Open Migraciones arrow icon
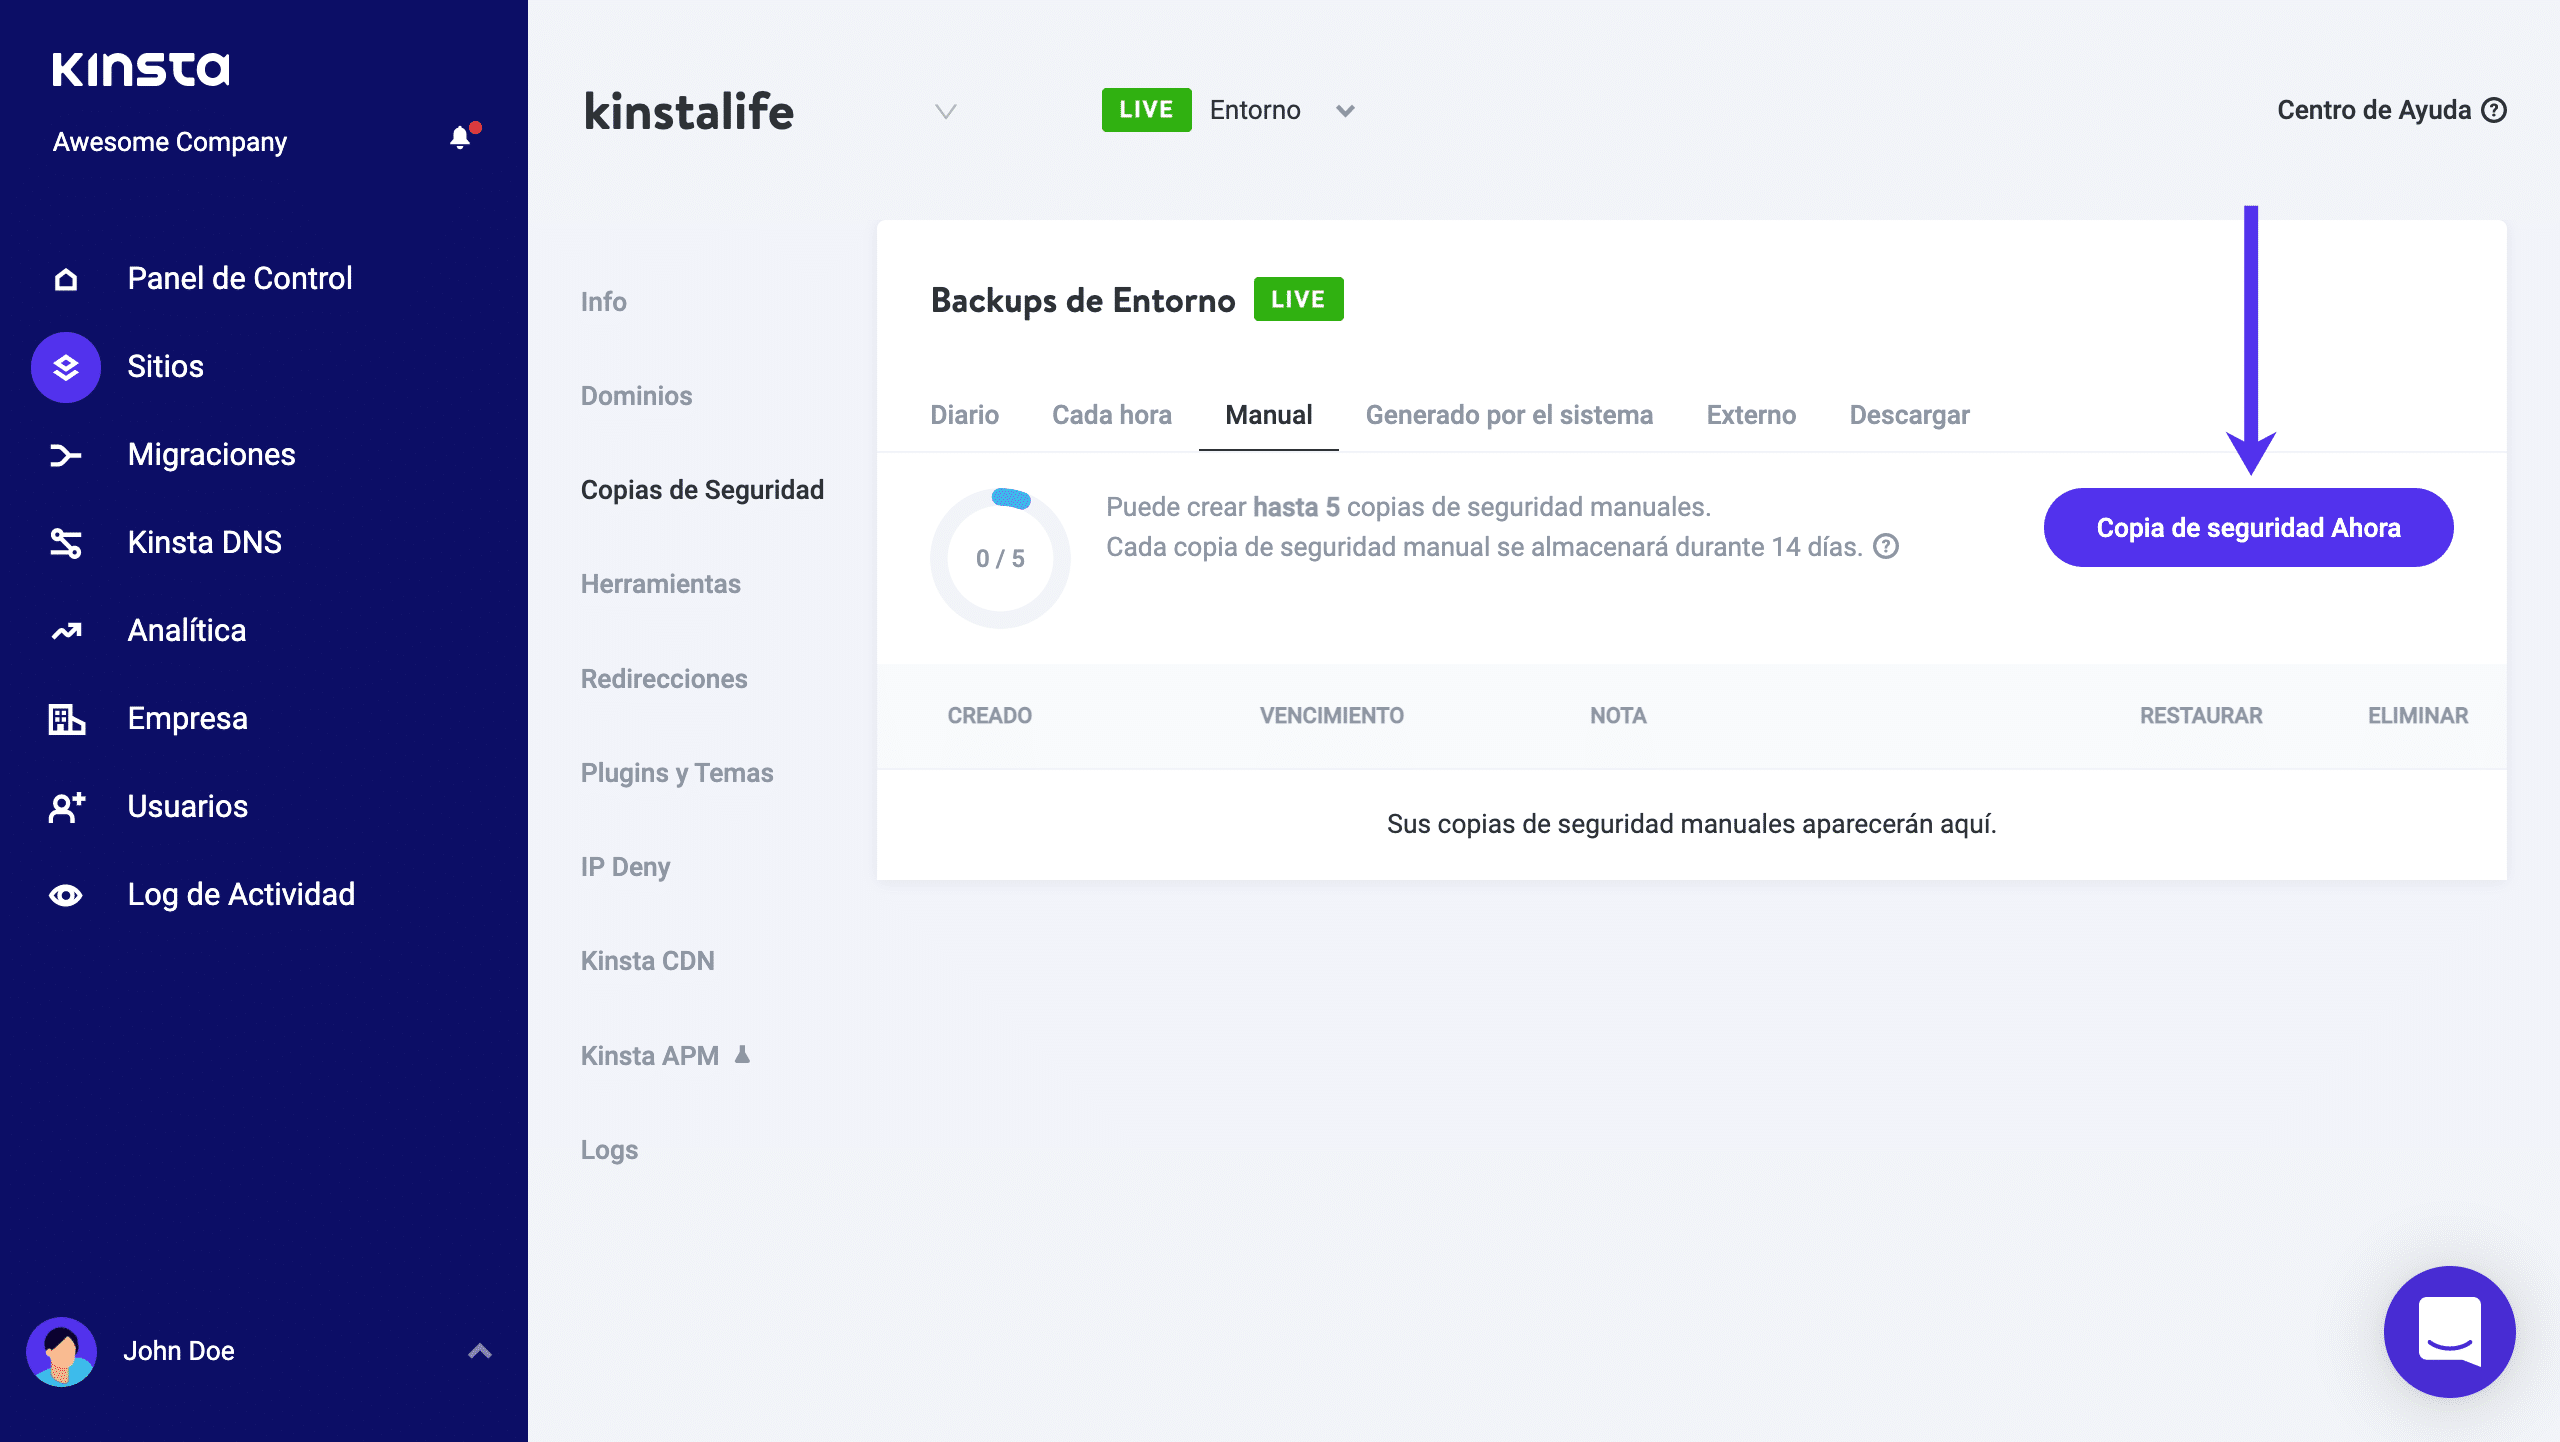Screen dimensions: 2560x1442 click(x=66, y=455)
